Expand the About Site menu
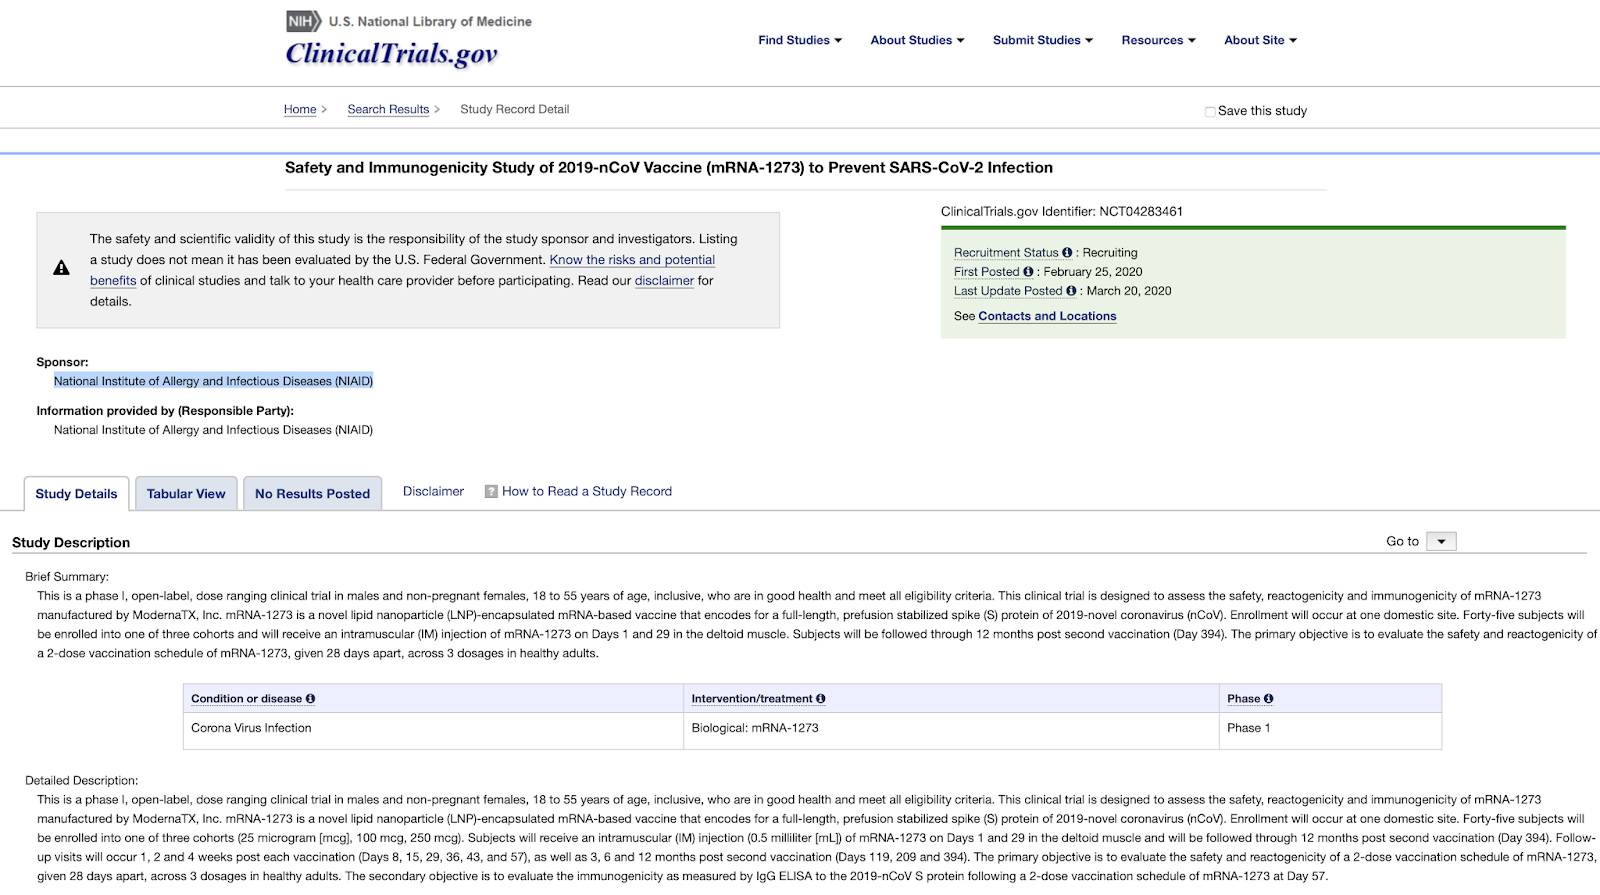This screenshot has width=1600, height=895. point(1260,40)
